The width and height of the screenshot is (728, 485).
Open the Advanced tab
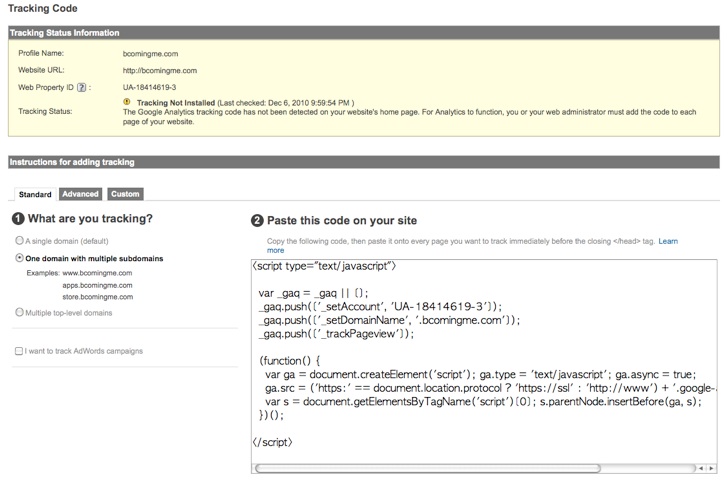pyautogui.click(x=80, y=194)
